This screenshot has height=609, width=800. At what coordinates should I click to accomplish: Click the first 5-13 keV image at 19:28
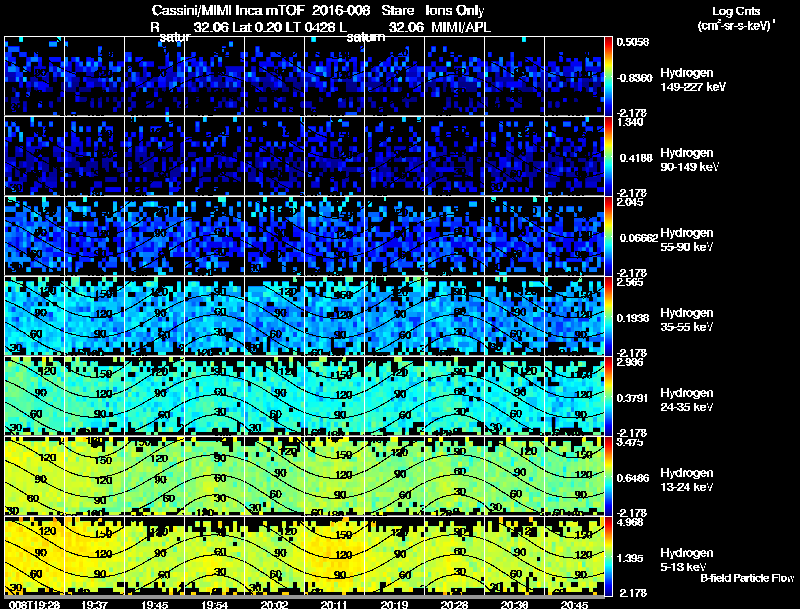click(34, 556)
